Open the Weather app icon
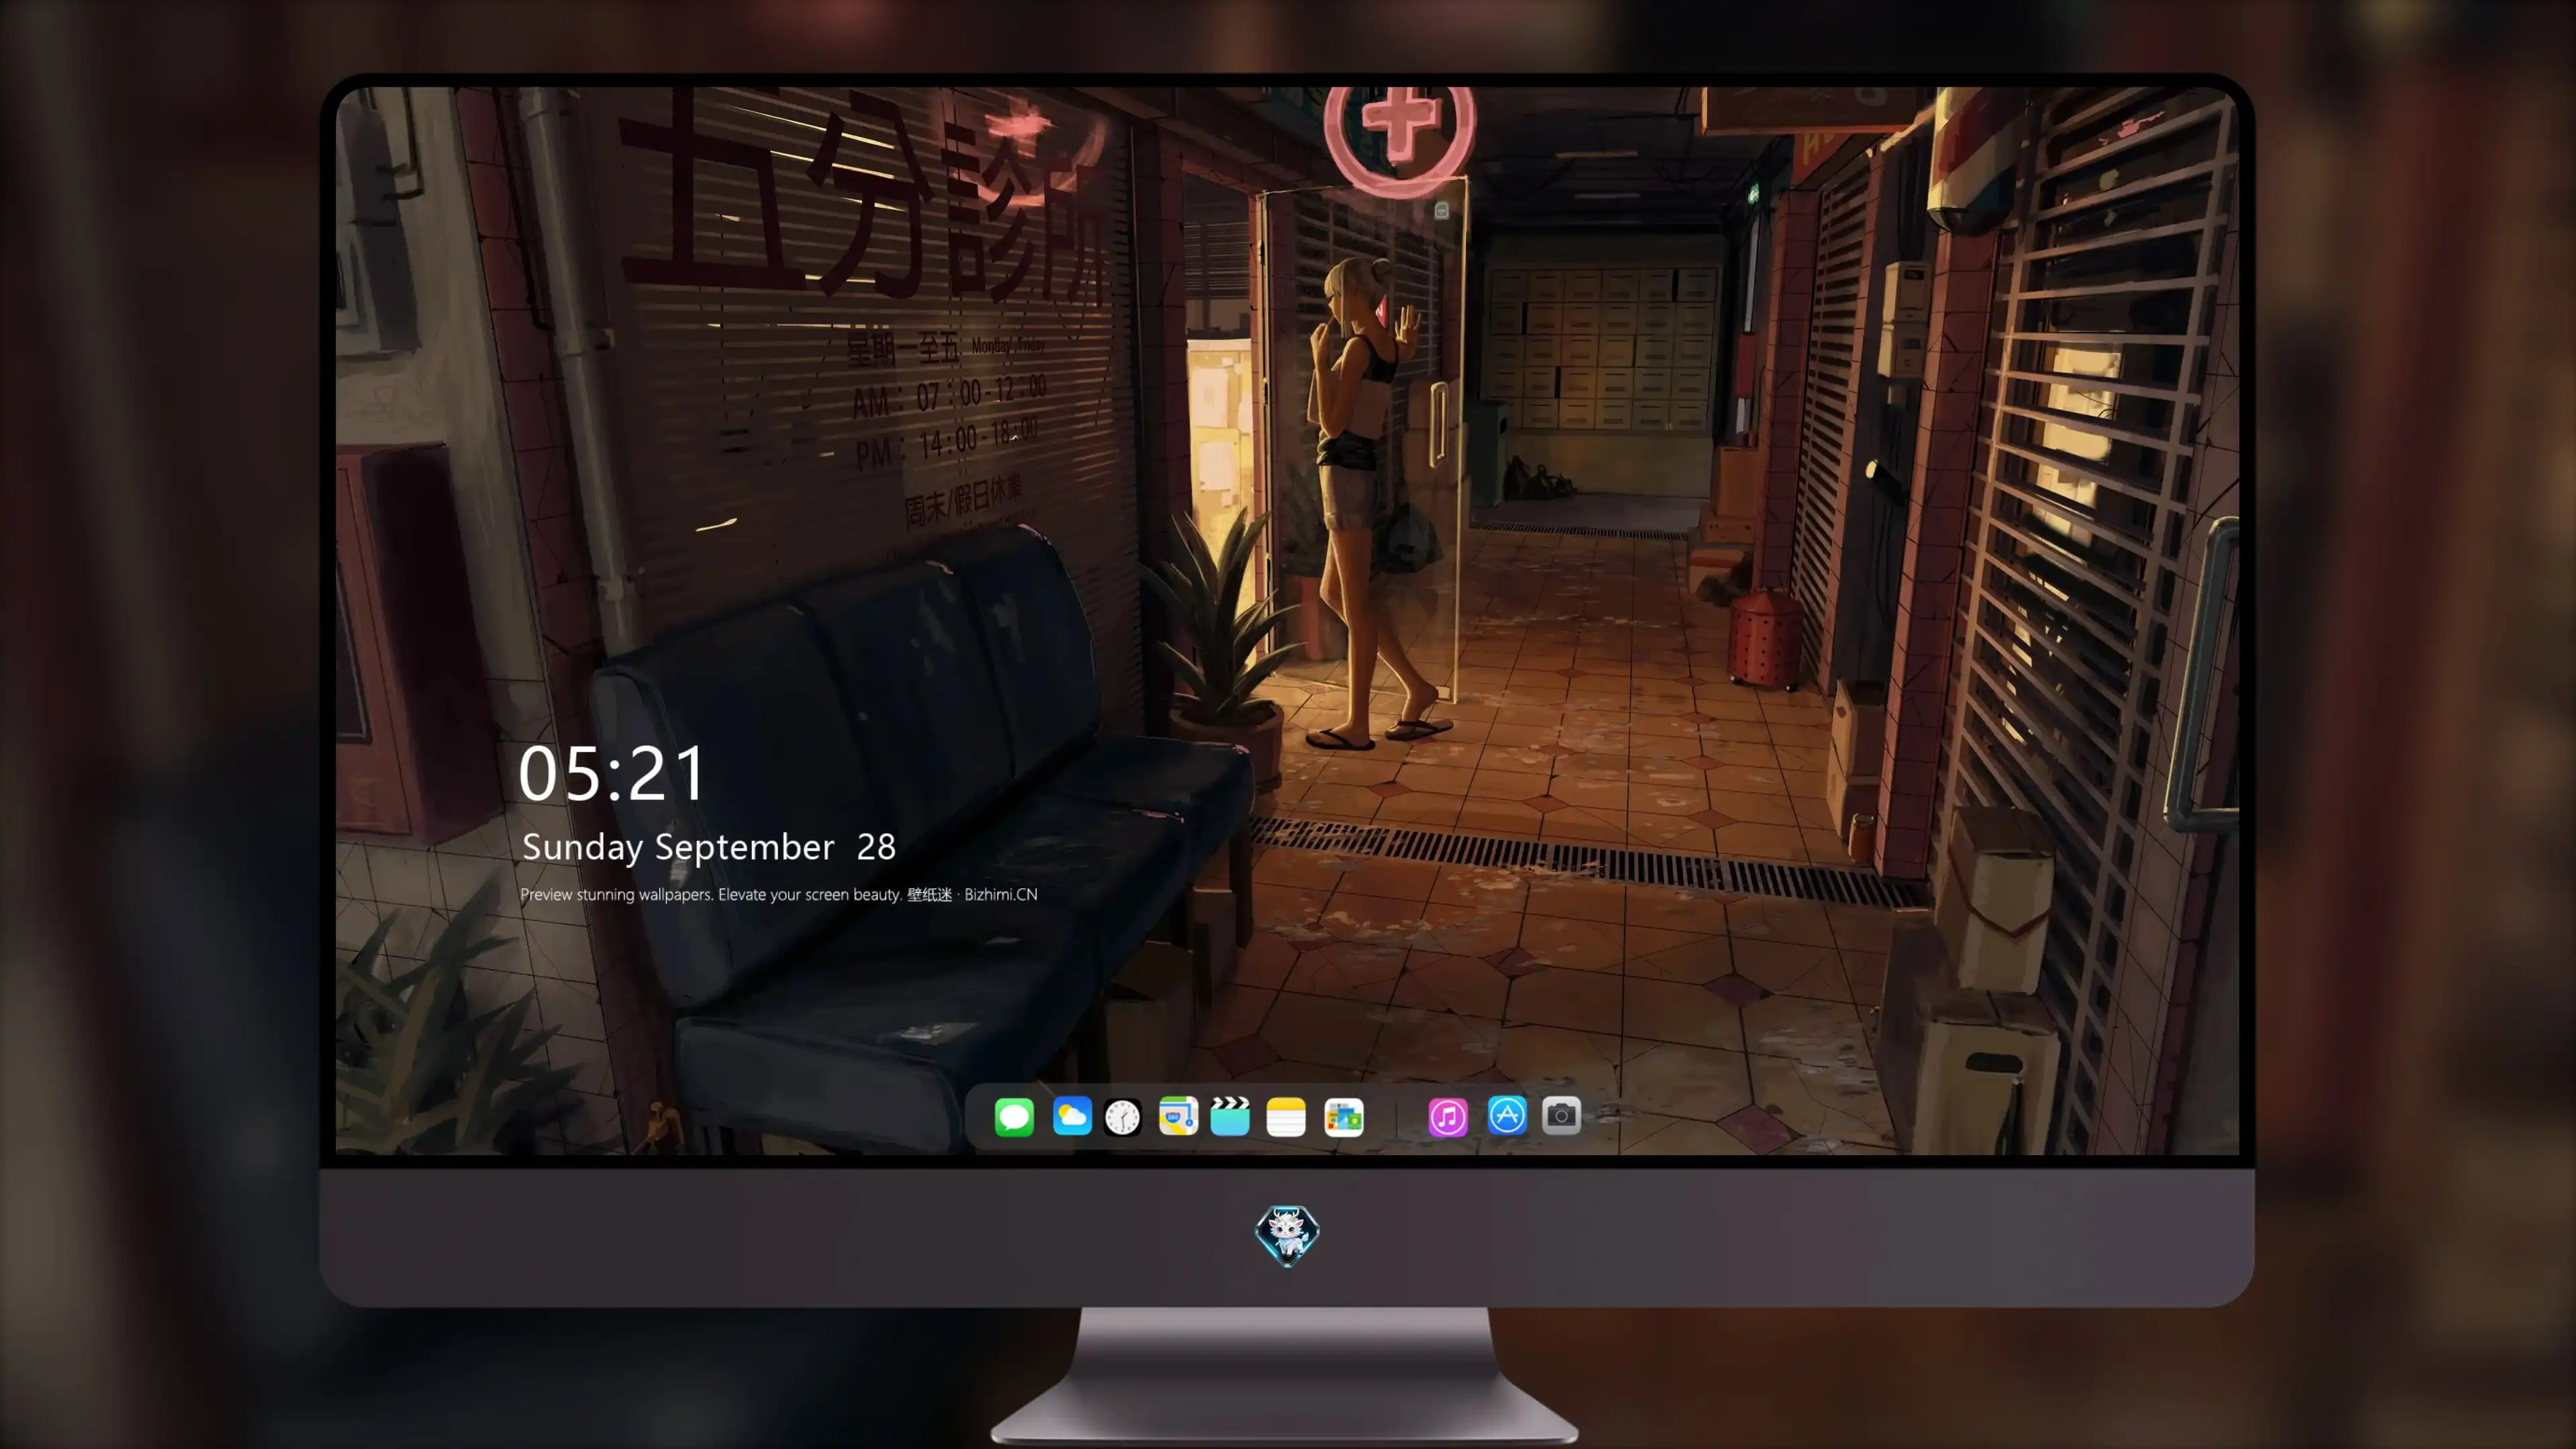Viewport: 2576px width, 1449px height. point(1072,1116)
